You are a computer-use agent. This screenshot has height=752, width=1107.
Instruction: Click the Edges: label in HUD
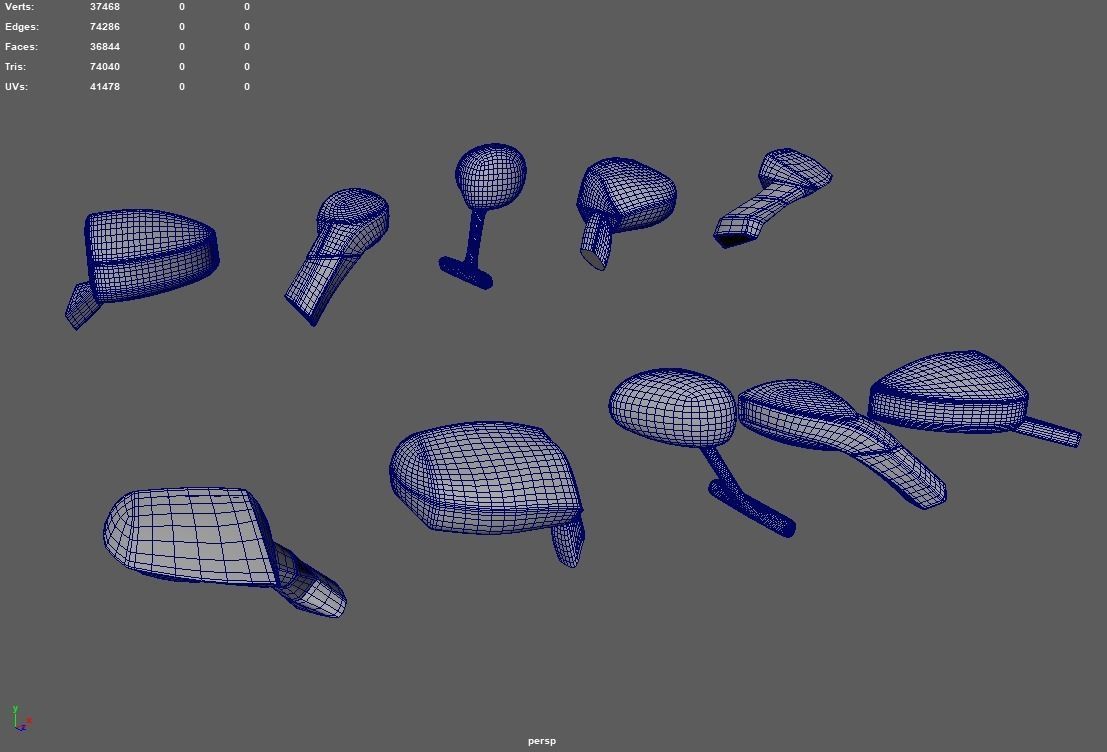22,27
